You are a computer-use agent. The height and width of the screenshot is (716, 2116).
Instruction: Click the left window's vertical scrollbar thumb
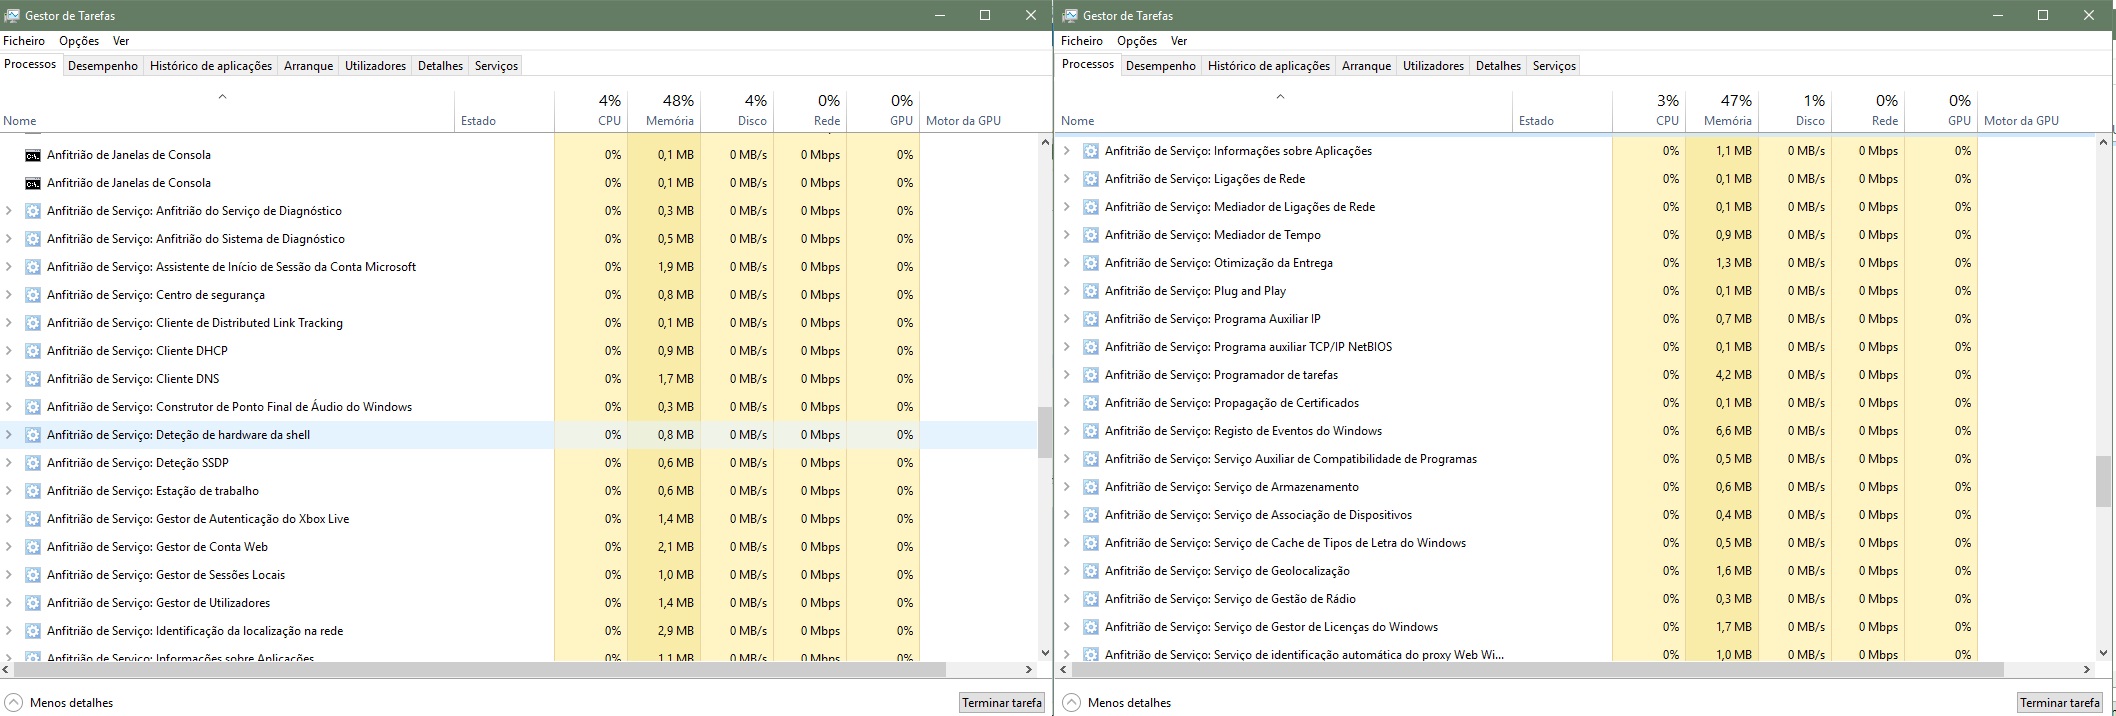tap(1045, 432)
